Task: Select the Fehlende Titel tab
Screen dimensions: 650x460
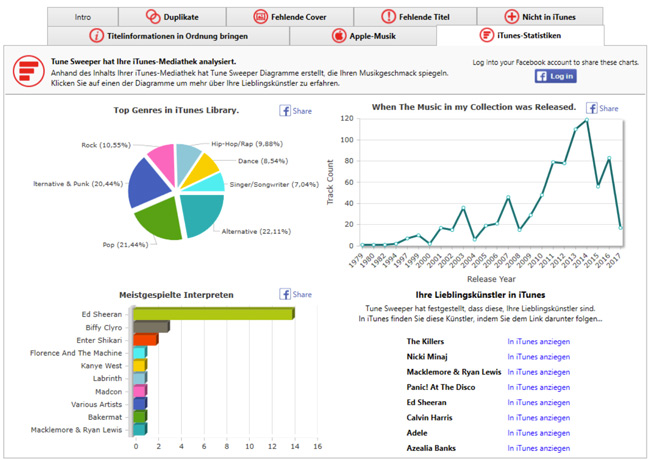Action: 415,17
